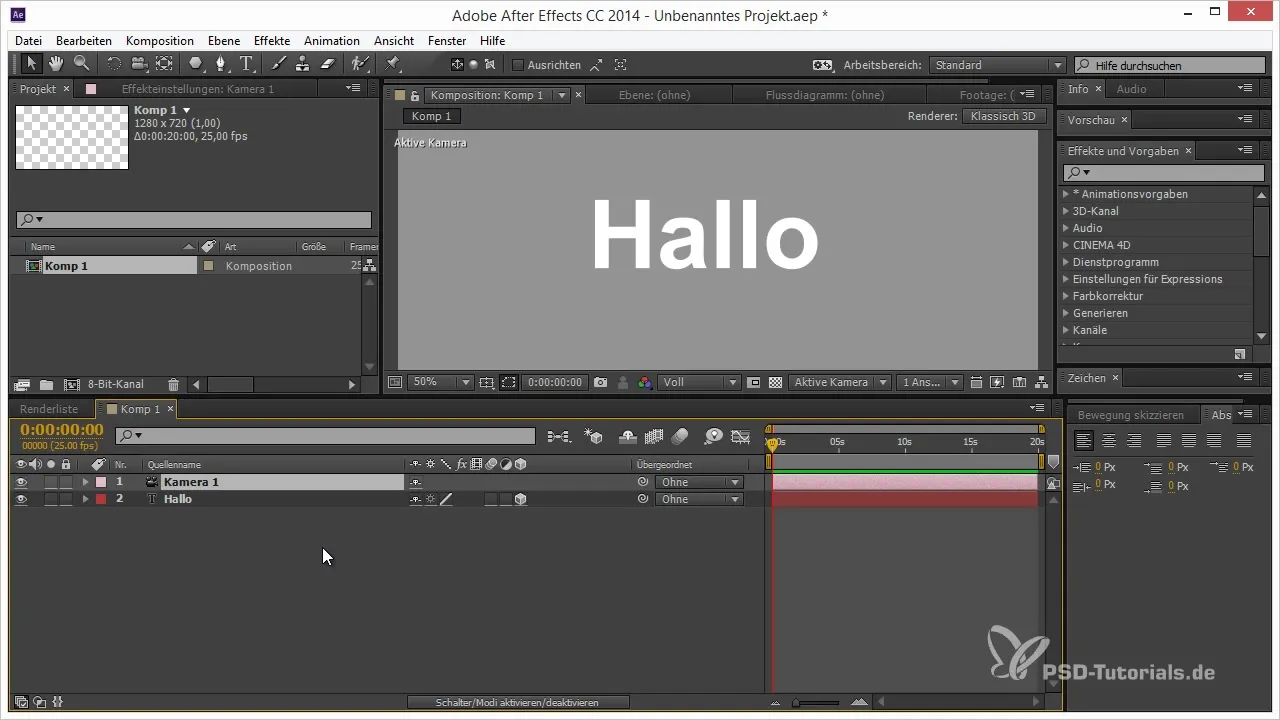Enable the Ausrichten checkbox

(517, 65)
